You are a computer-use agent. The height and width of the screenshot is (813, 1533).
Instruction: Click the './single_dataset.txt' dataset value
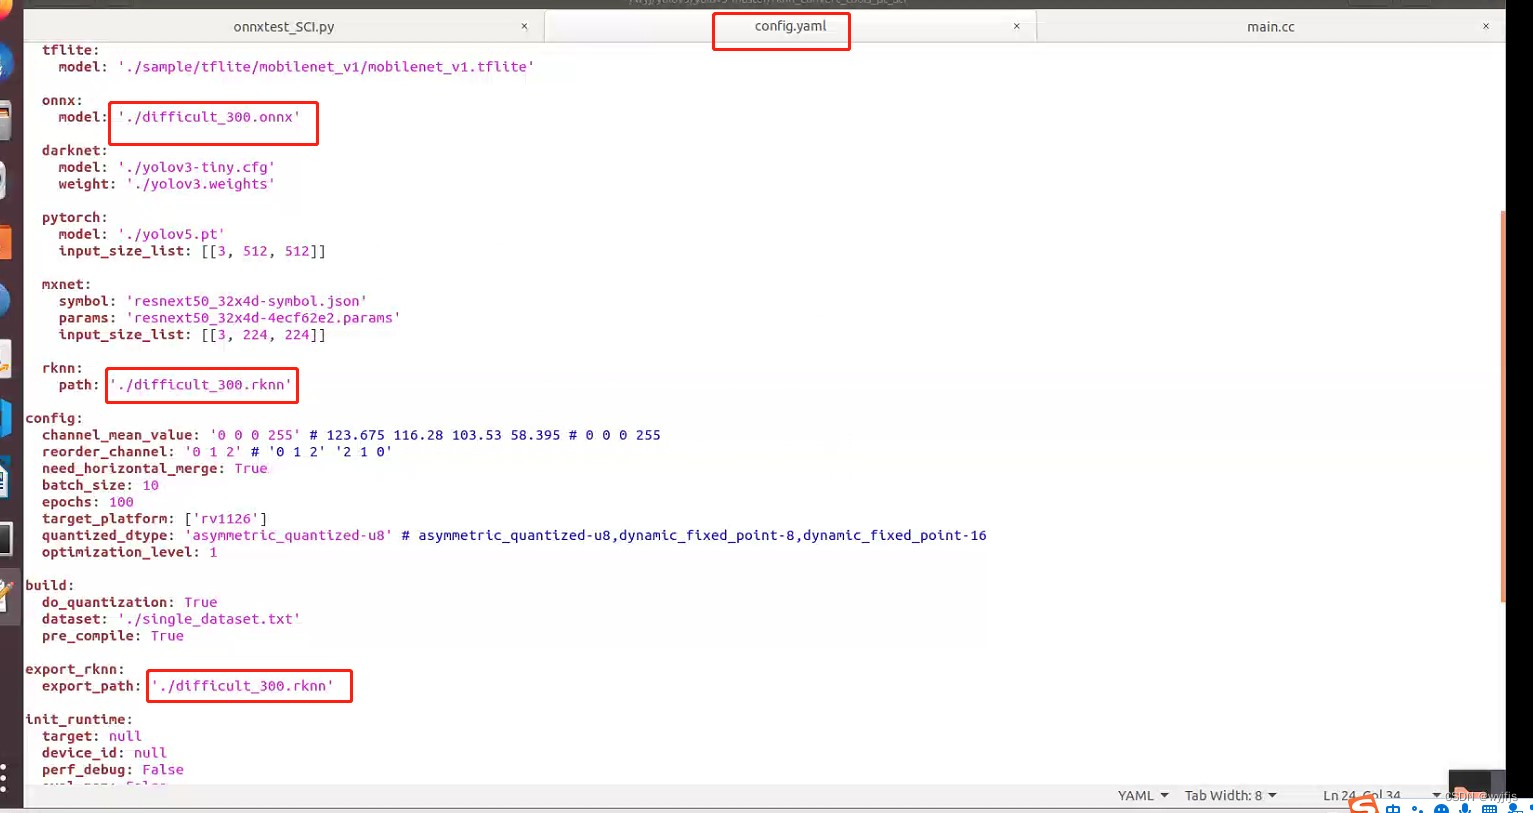(x=209, y=619)
